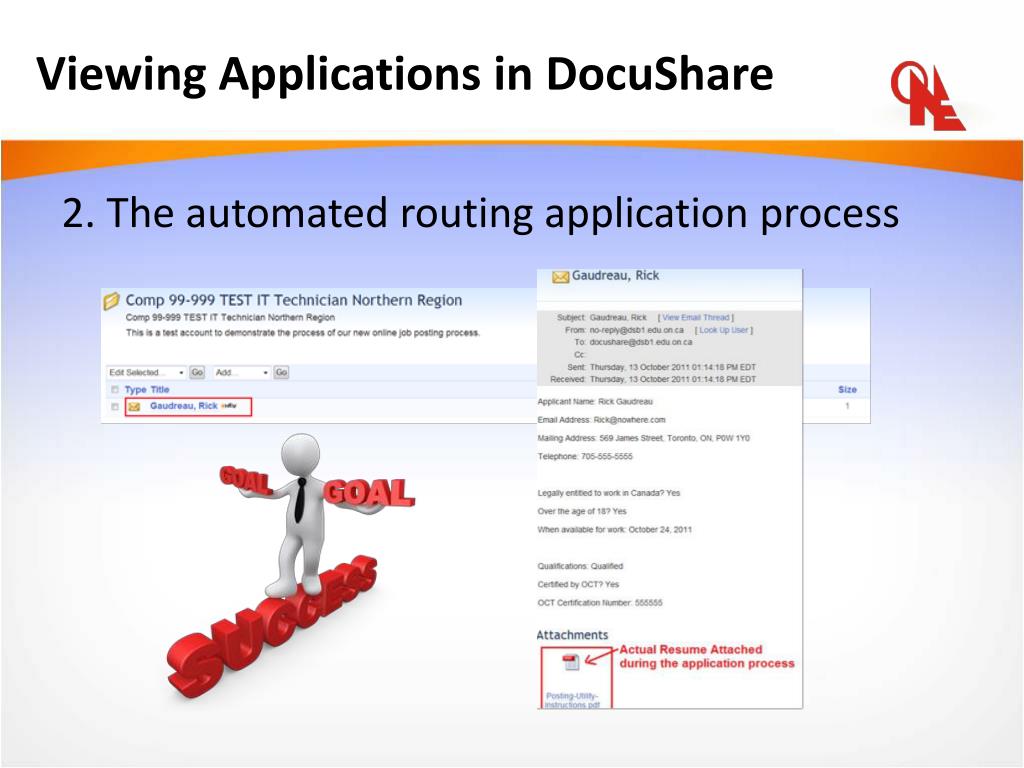Click the Applicant Name: Rick Gaudreau line
Screen dimensions: 1024x768
click(595, 402)
